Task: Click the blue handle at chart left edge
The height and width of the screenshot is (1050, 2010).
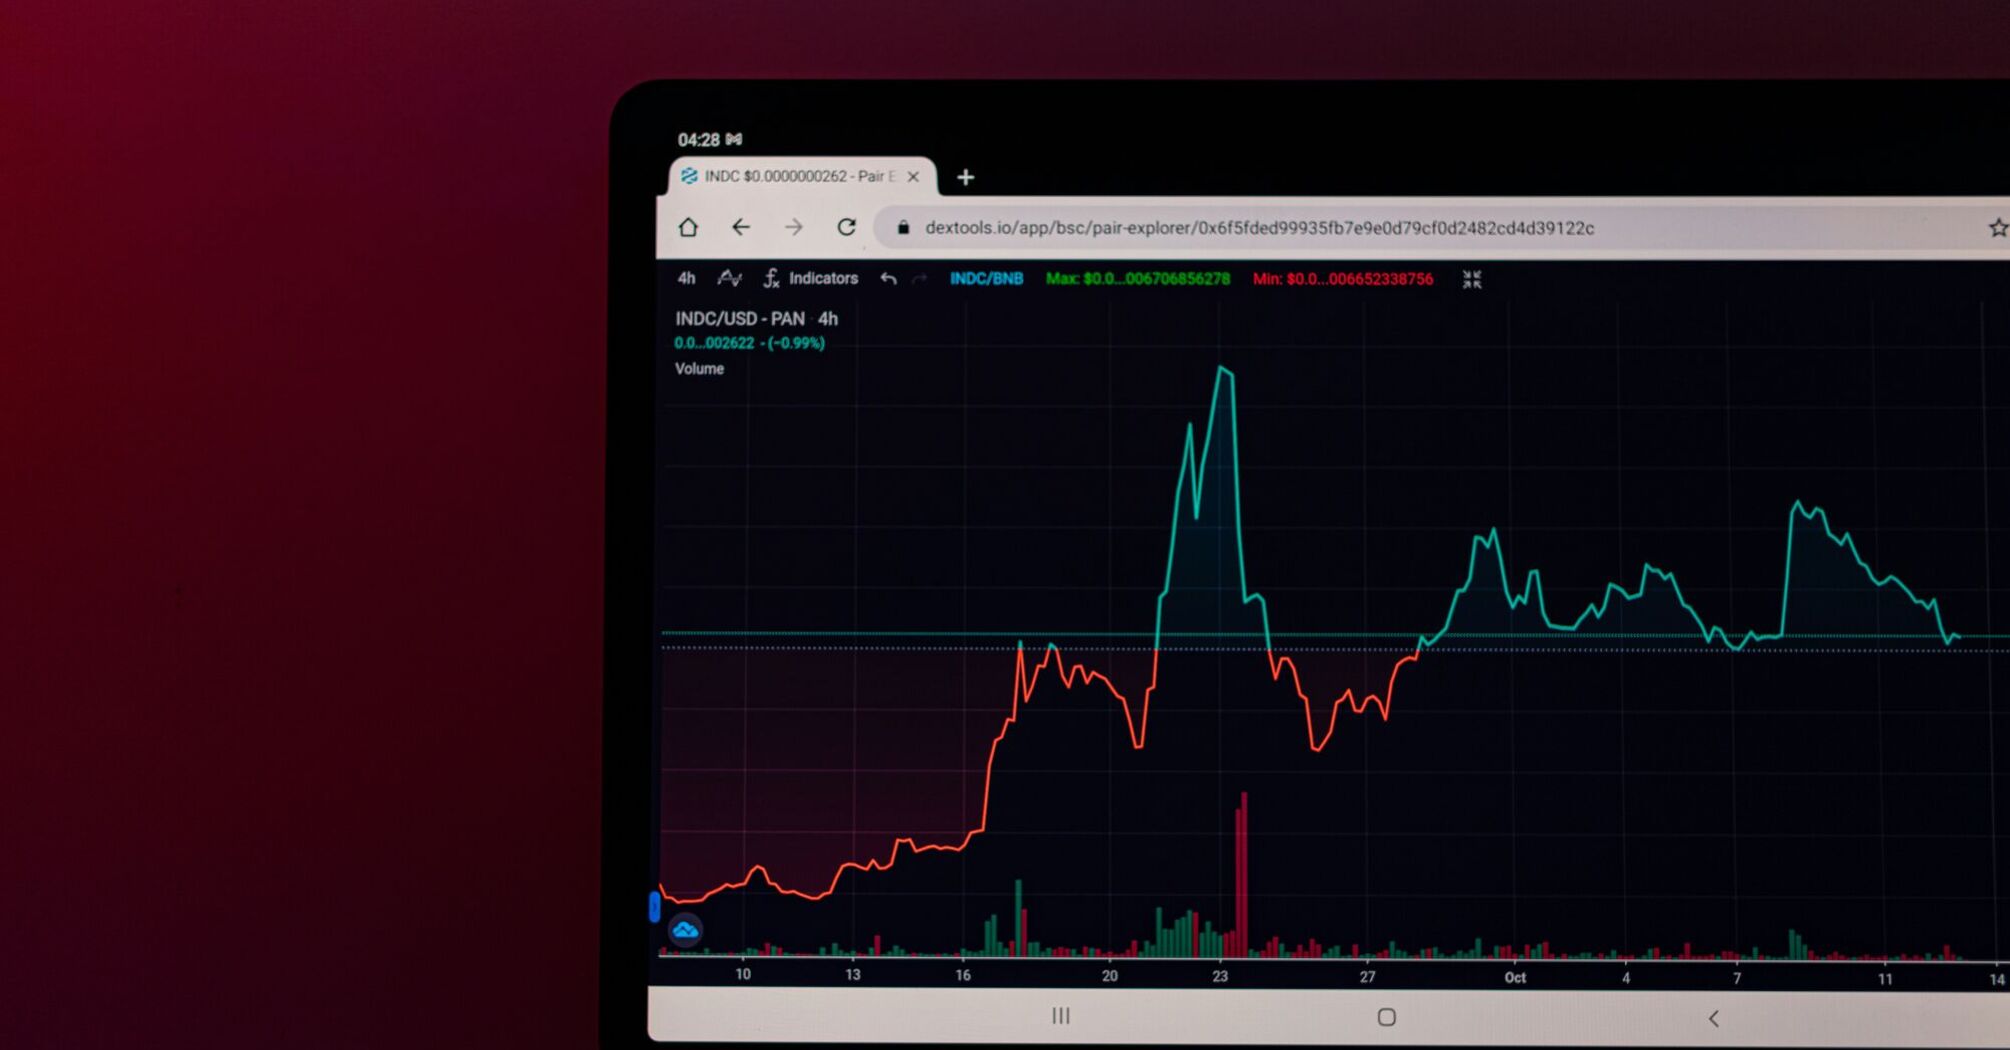Action: (x=654, y=906)
